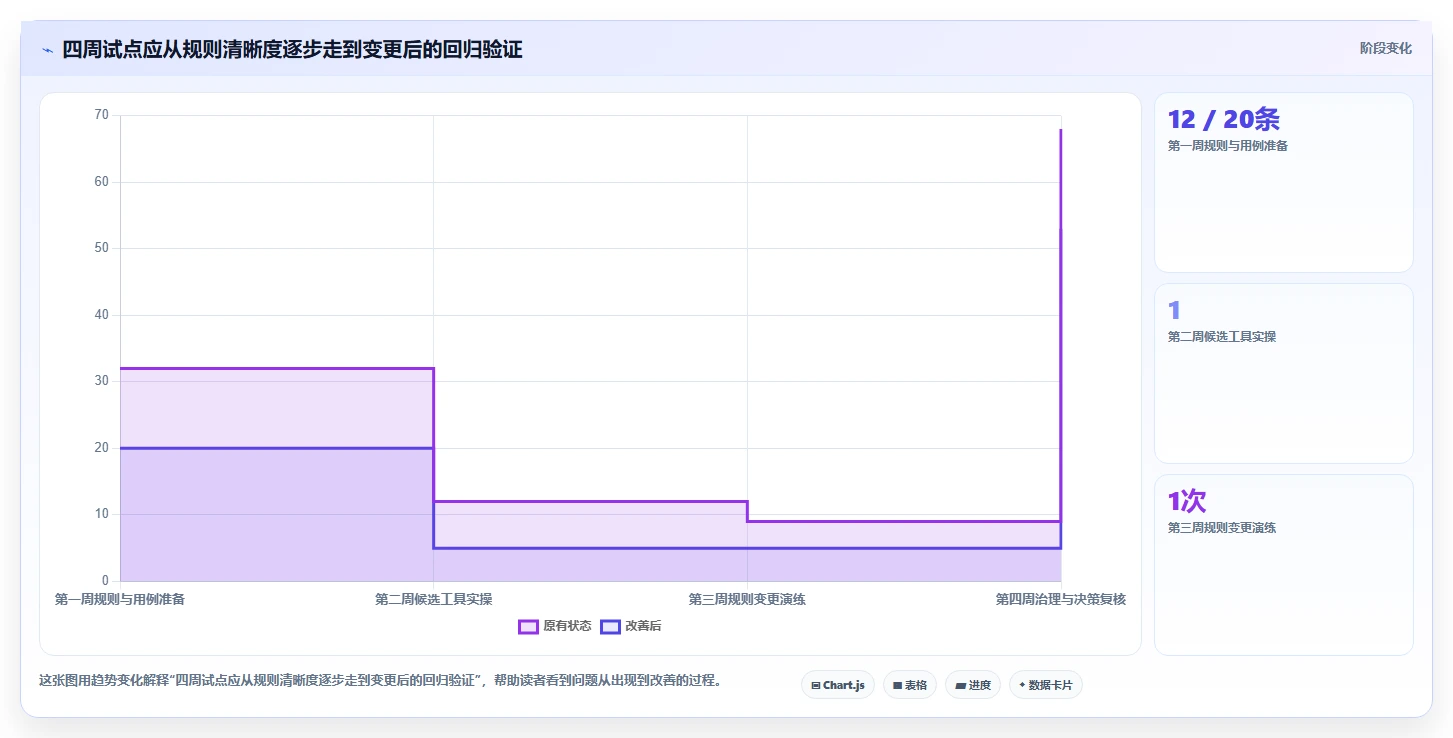Click the chart title 四周试点应从规则清晰度
This screenshot has width=1453, height=738.
coord(292,49)
